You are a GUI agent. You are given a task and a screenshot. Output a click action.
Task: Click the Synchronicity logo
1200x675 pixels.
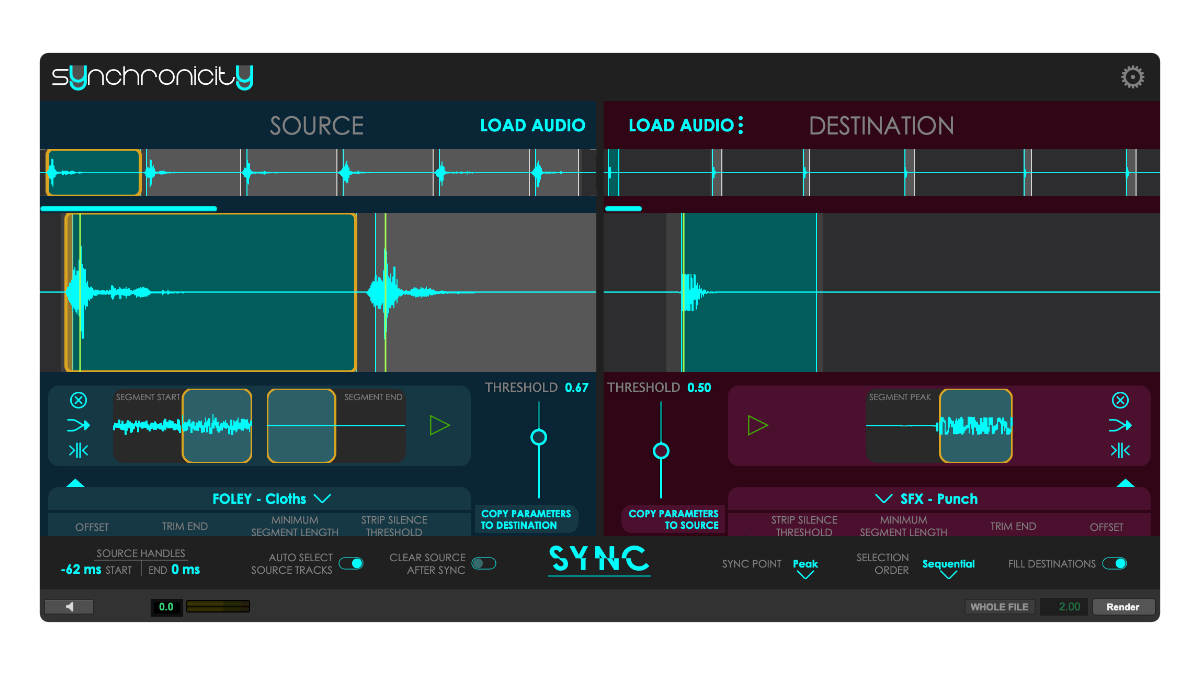point(152,76)
